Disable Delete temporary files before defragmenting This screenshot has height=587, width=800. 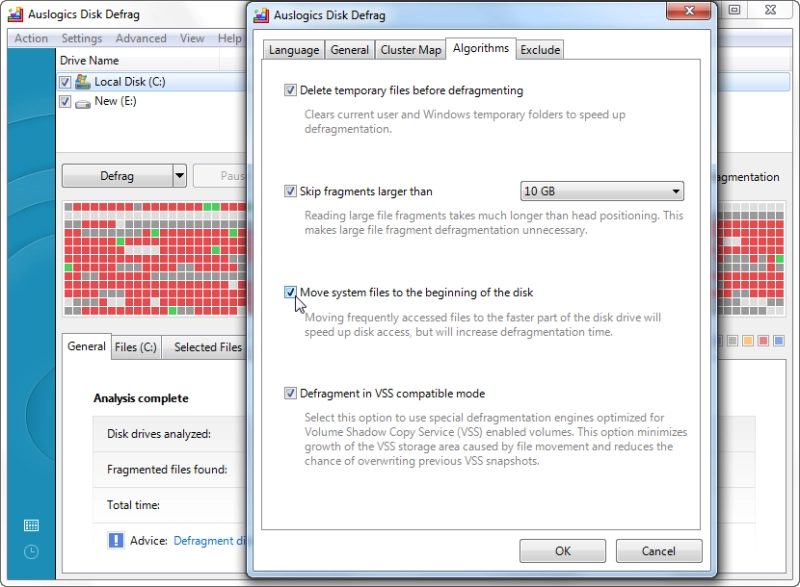(x=290, y=90)
